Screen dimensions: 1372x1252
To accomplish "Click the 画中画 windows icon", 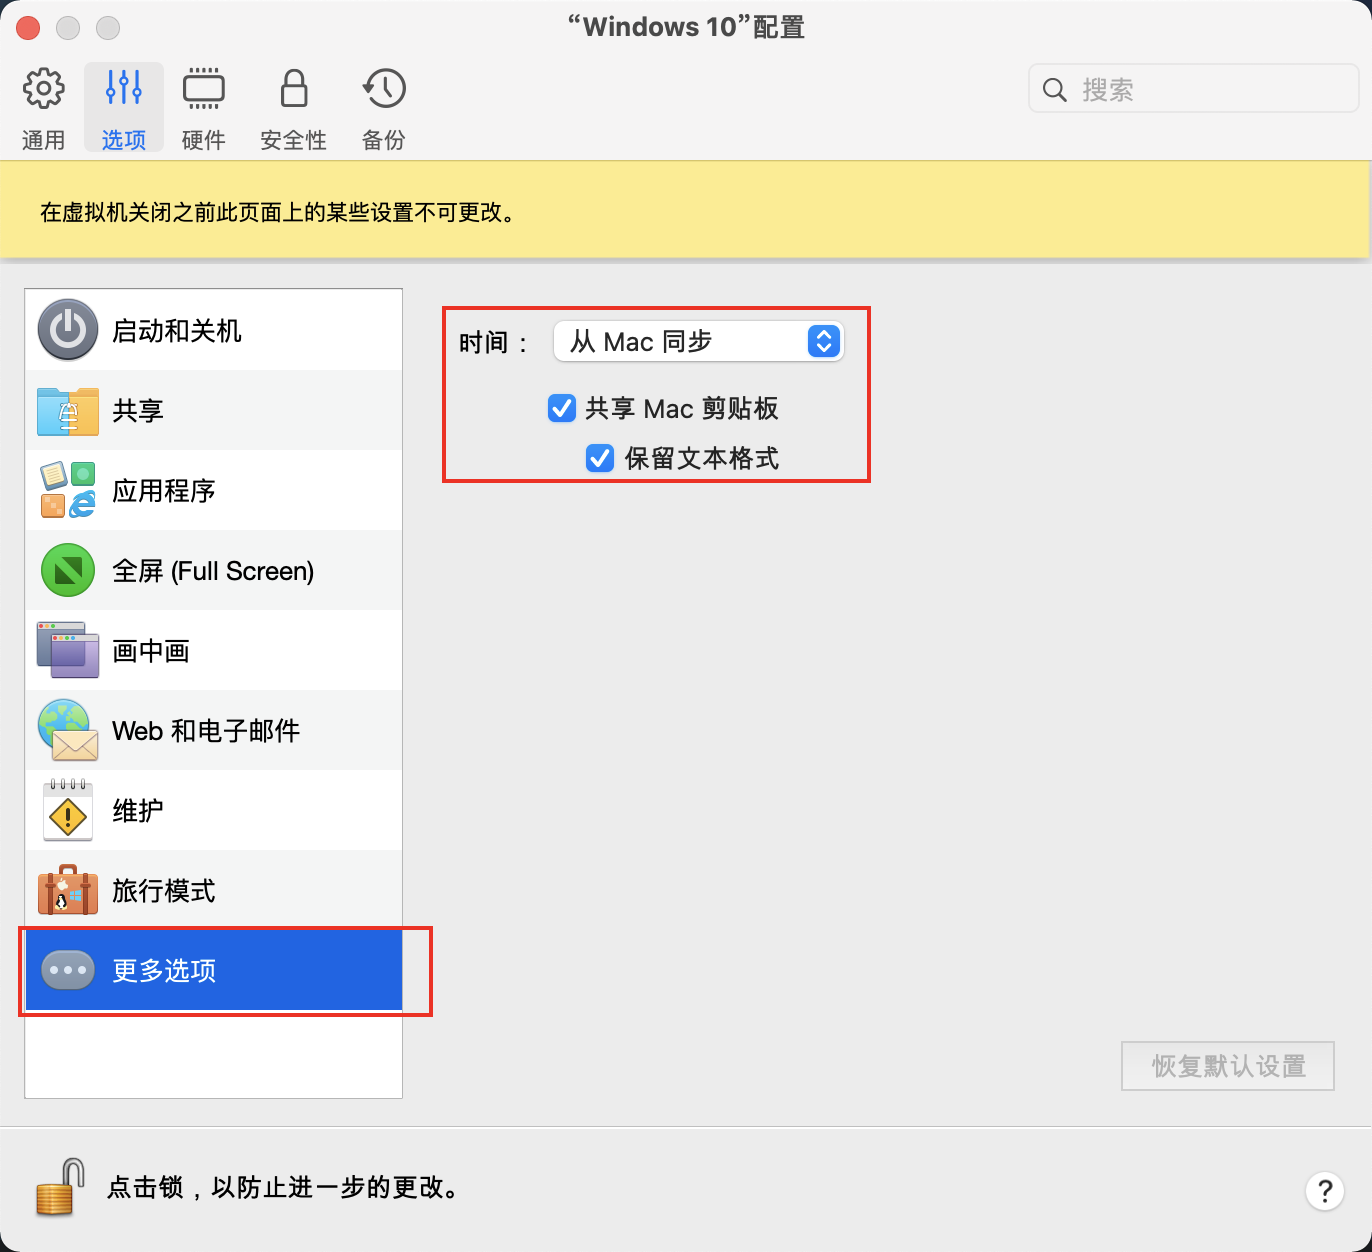I will tap(68, 650).
